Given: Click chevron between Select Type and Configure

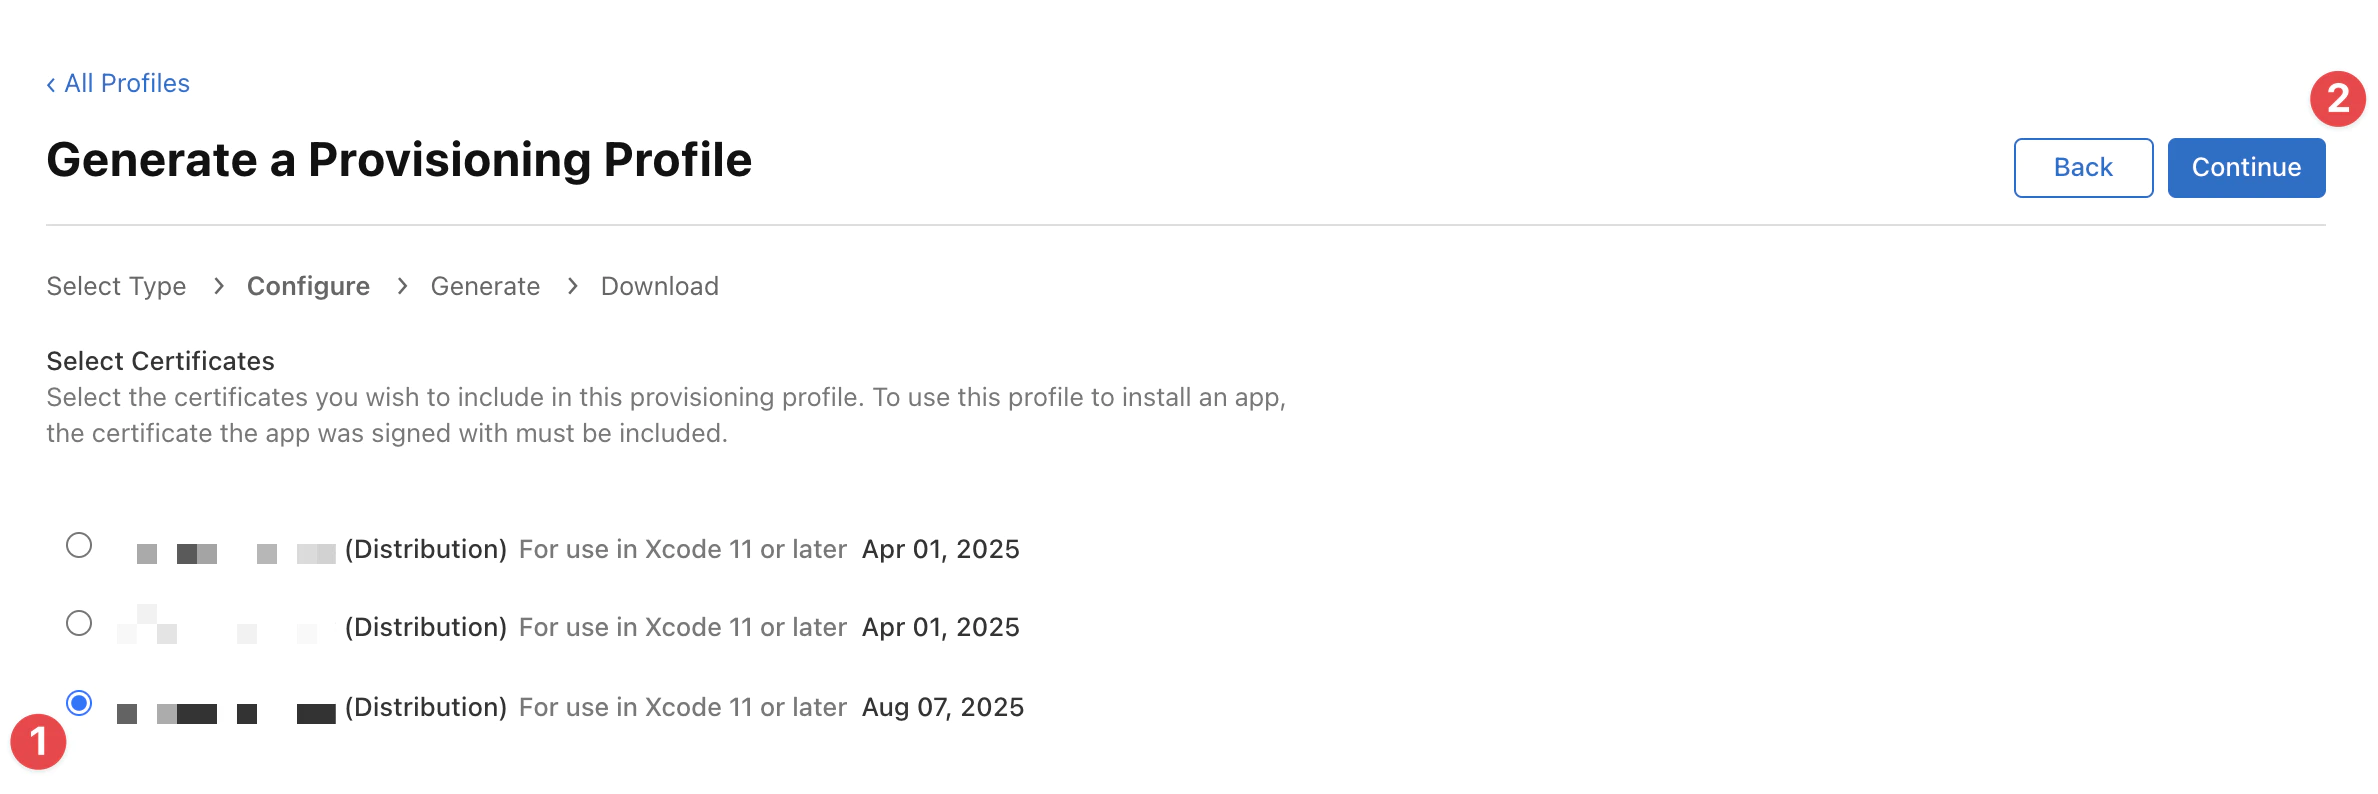Looking at the screenshot, I should (x=219, y=287).
